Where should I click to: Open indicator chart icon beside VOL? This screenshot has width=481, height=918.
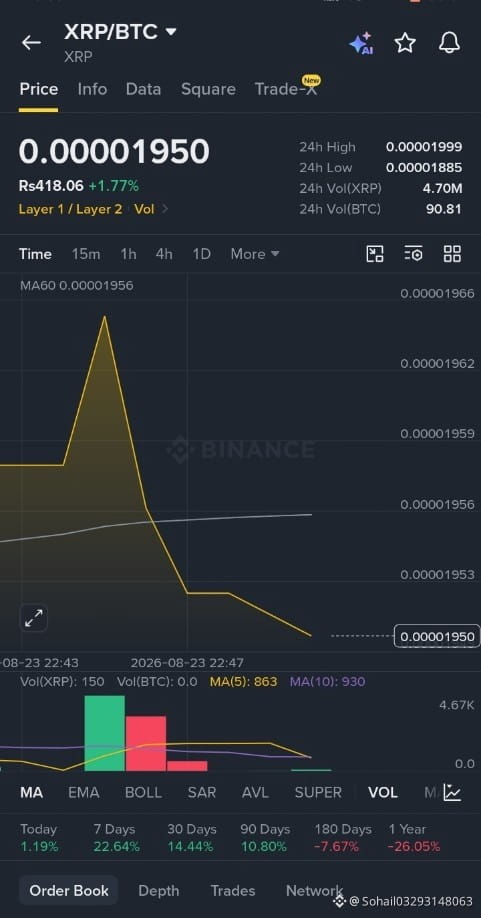click(x=452, y=793)
